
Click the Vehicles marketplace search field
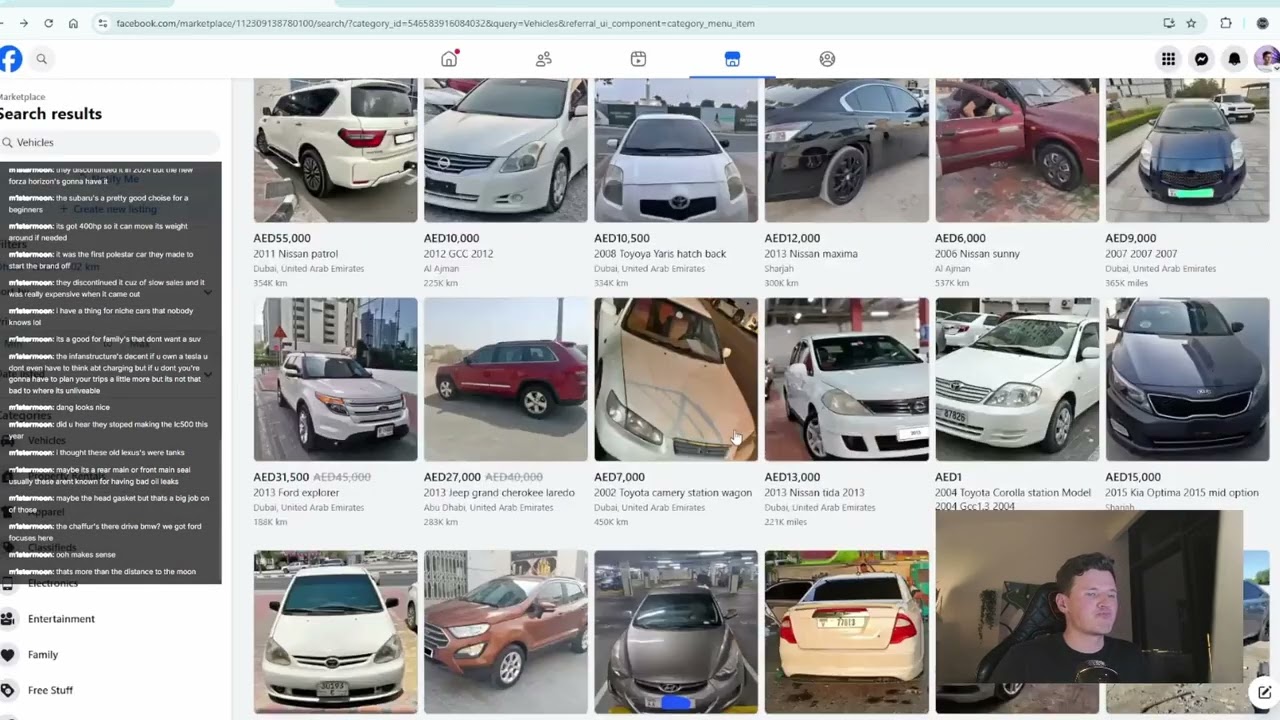tap(108, 143)
